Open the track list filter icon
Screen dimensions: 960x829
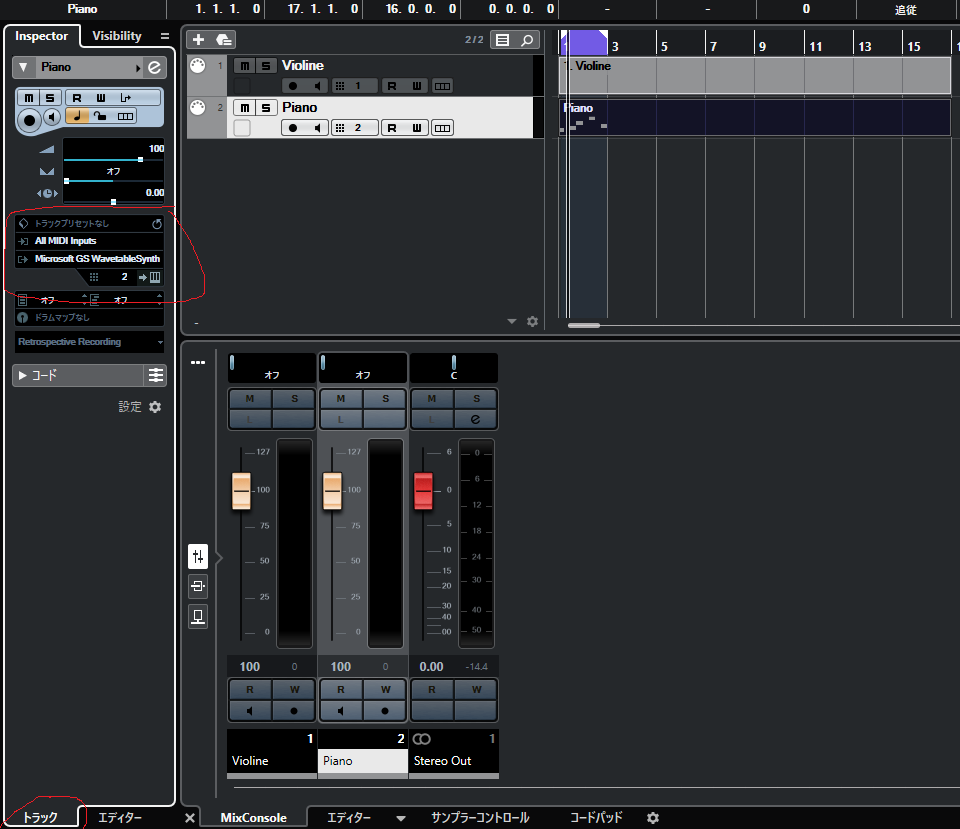click(503, 40)
